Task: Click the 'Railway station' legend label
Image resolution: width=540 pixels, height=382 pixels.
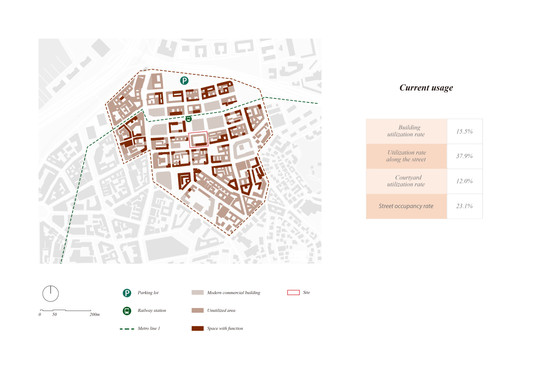Action: [152, 311]
